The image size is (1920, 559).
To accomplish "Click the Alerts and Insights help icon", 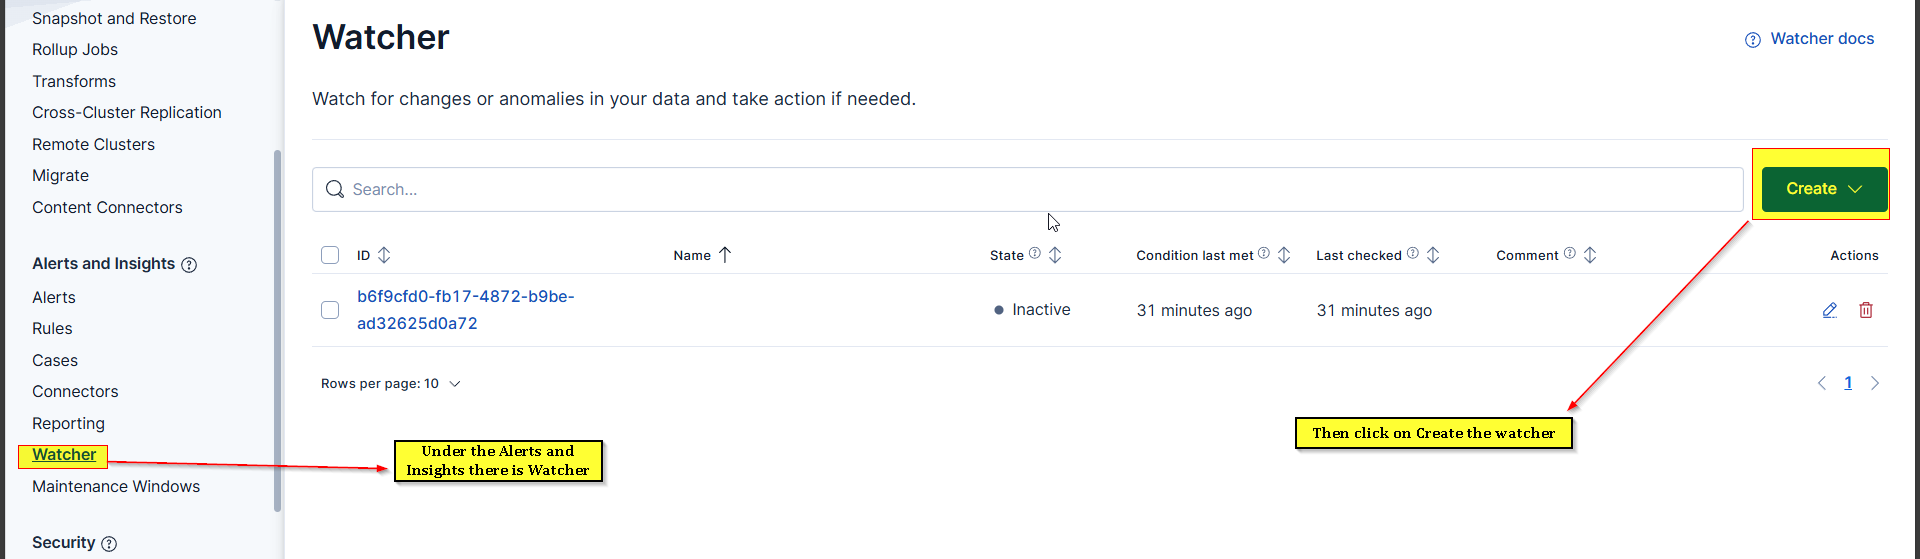I will [189, 265].
